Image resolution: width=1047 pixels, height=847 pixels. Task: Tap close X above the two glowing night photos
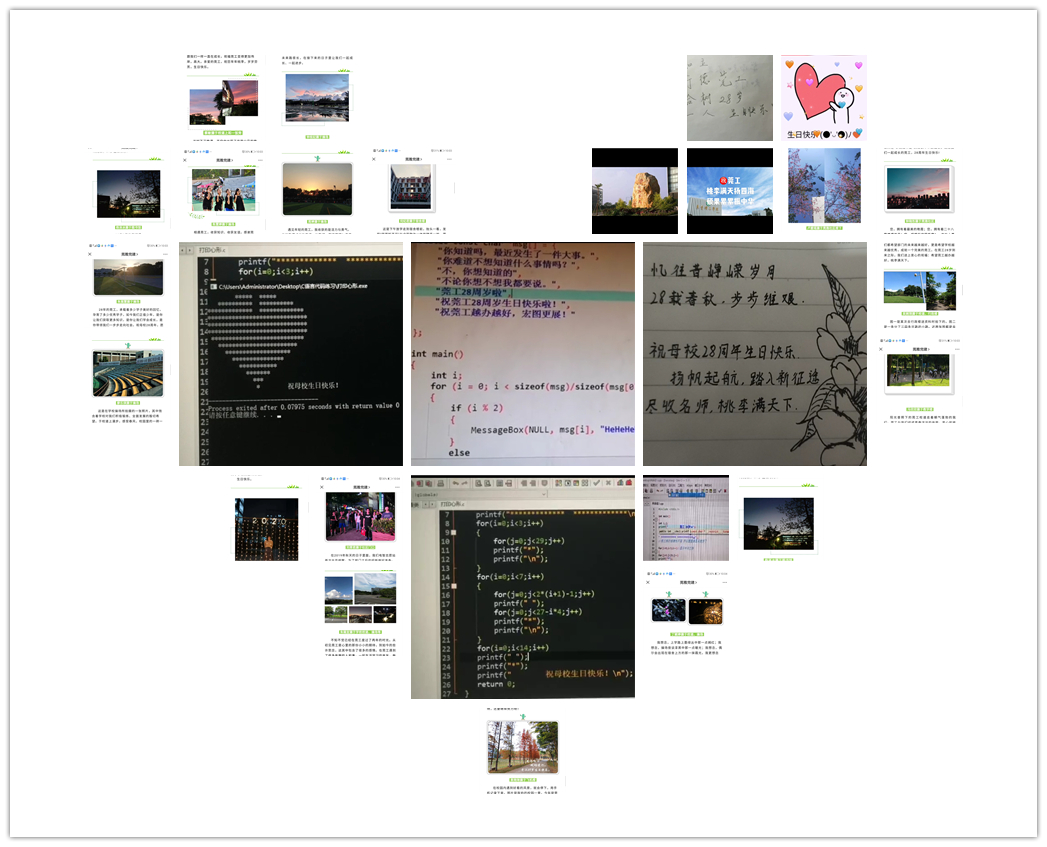648,582
